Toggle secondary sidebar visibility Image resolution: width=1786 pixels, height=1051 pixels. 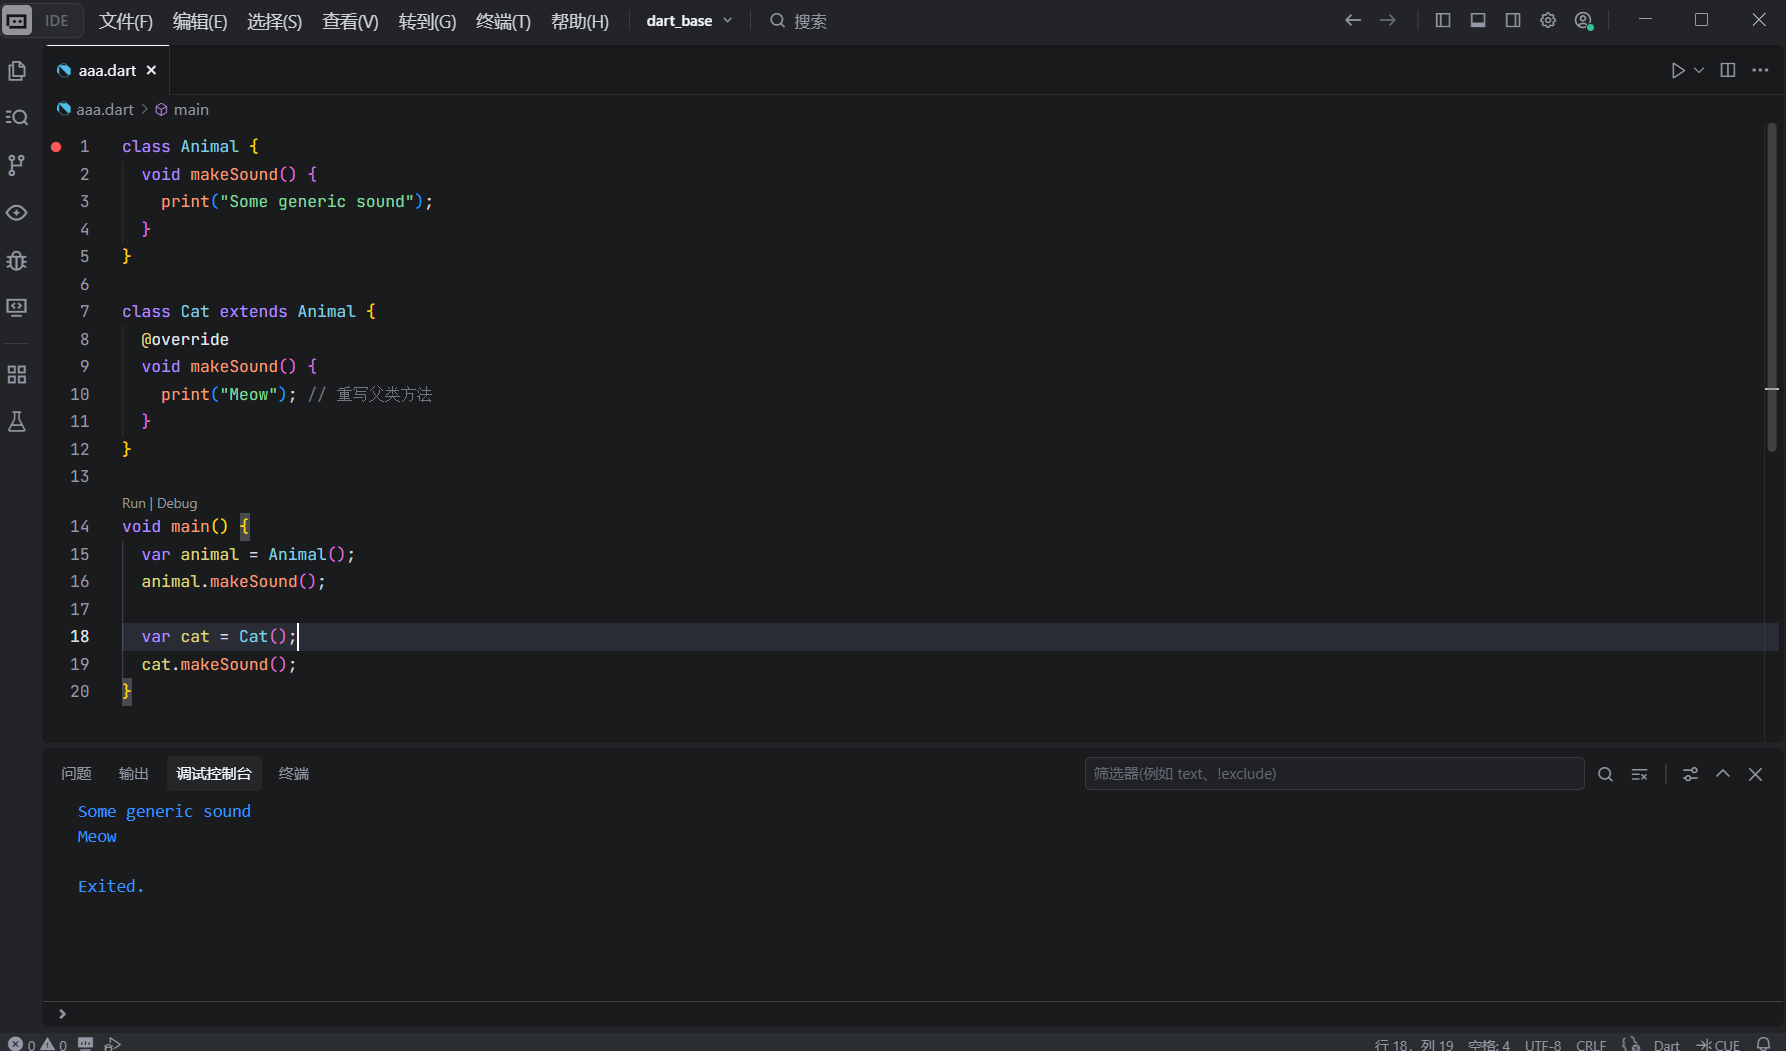tap(1513, 20)
